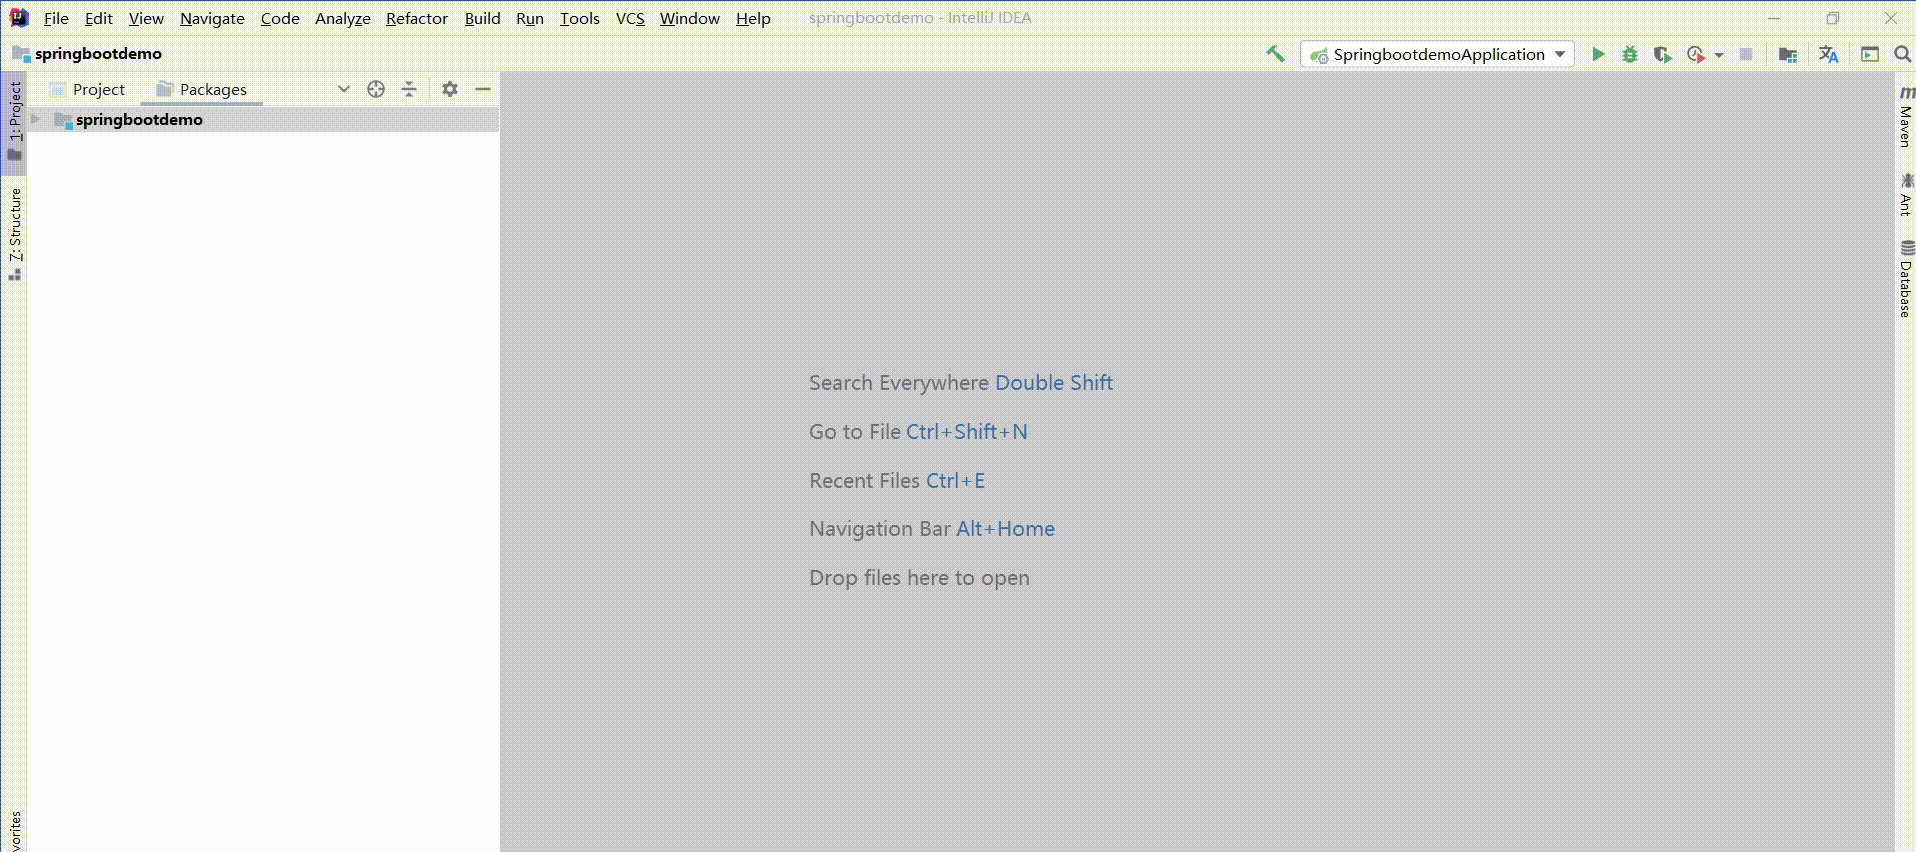Open the Run menu
Screen dimensions: 1916x852
[530, 18]
